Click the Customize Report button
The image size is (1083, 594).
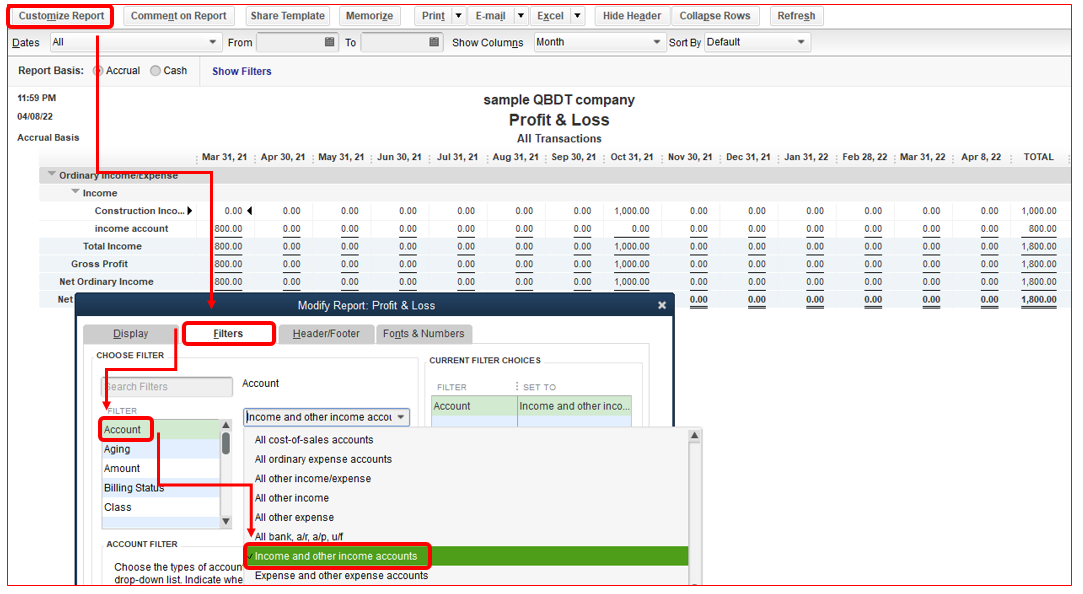point(61,16)
